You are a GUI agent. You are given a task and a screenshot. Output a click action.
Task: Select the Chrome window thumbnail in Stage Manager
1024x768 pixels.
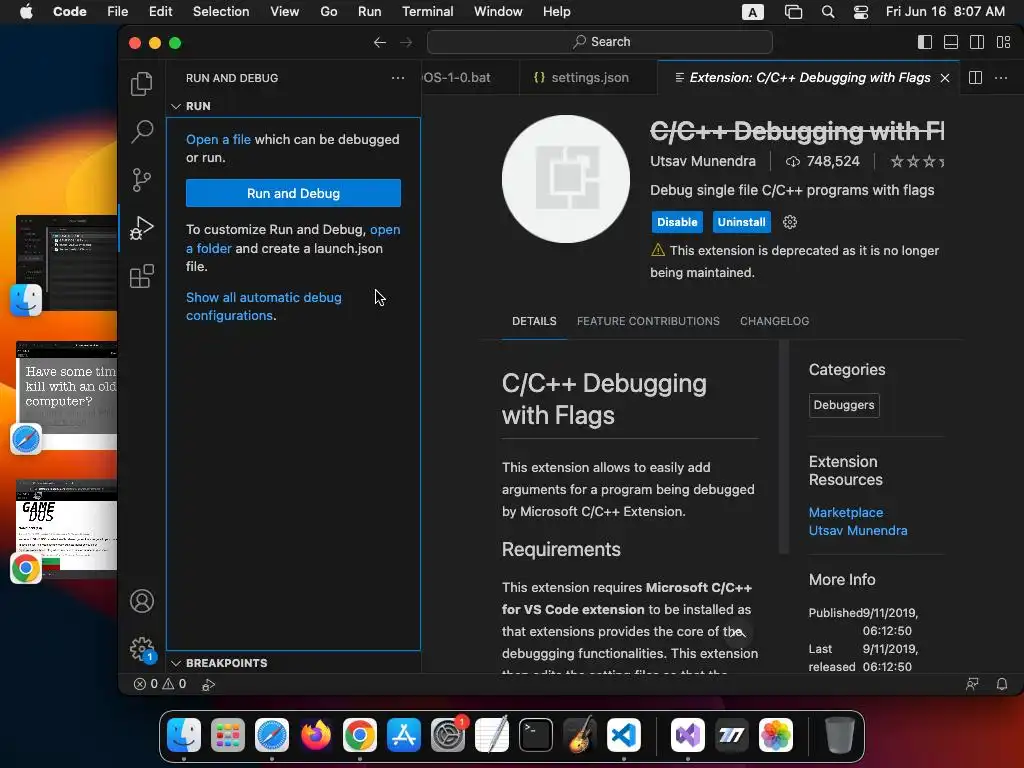[66, 528]
